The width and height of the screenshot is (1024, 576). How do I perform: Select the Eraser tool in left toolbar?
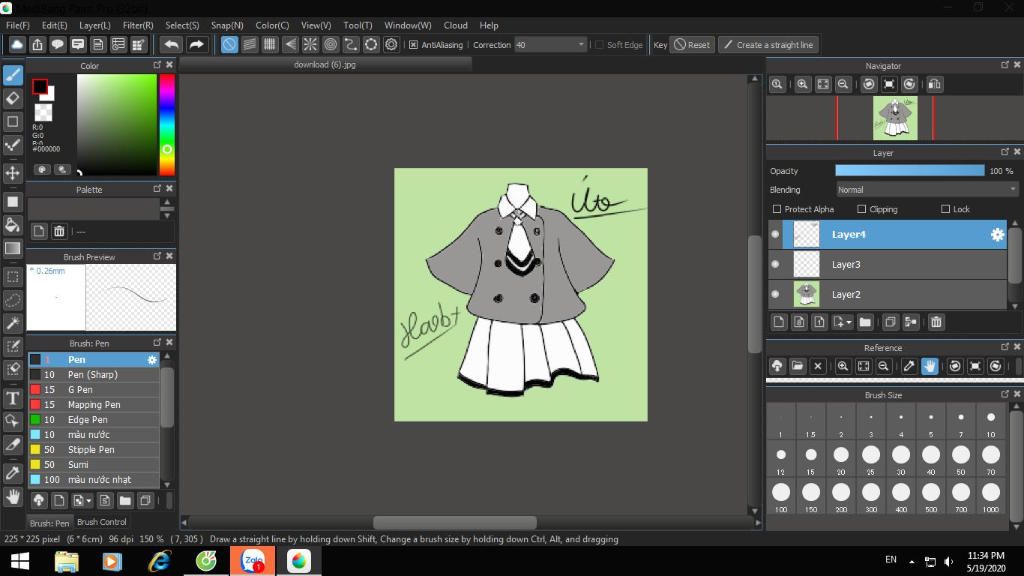12,99
